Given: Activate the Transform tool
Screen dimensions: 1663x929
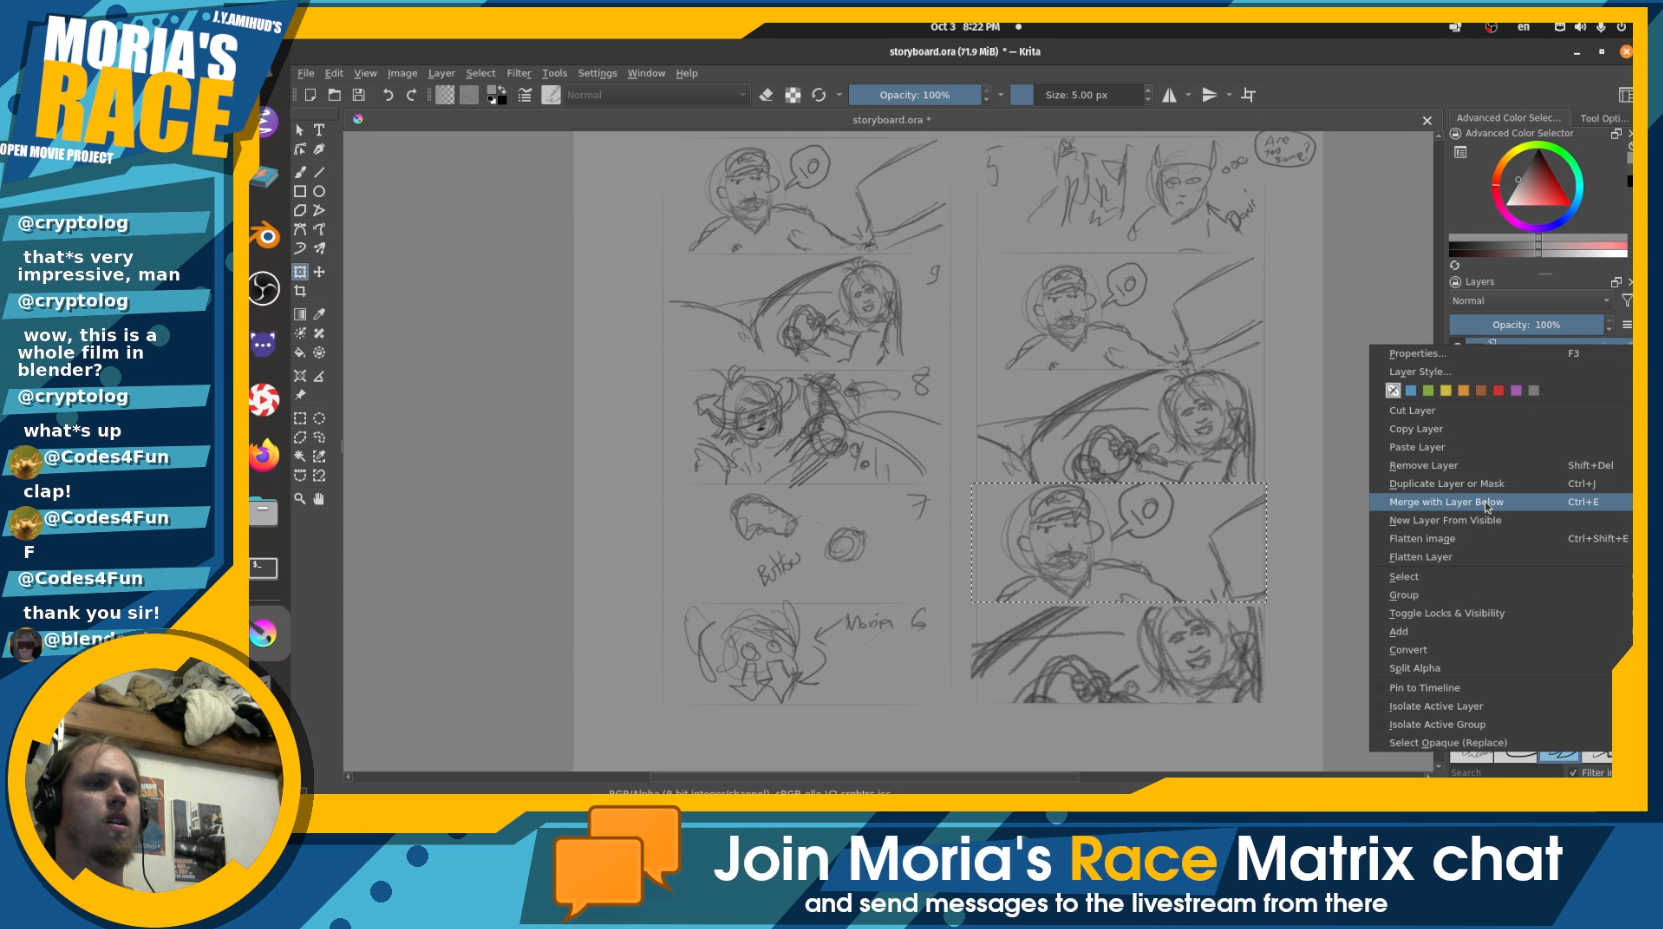Looking at the screenshot, I should 300,272.
